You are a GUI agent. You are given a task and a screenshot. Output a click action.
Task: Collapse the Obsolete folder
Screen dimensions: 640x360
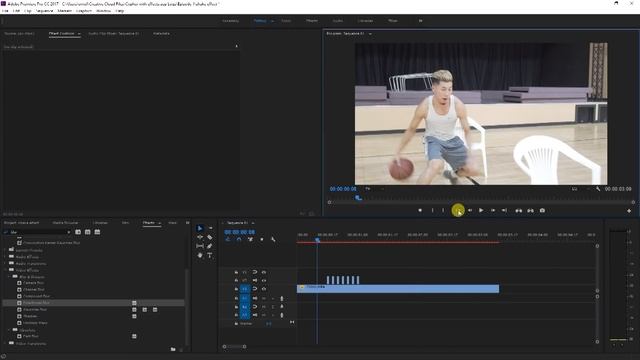click(10, 330)
